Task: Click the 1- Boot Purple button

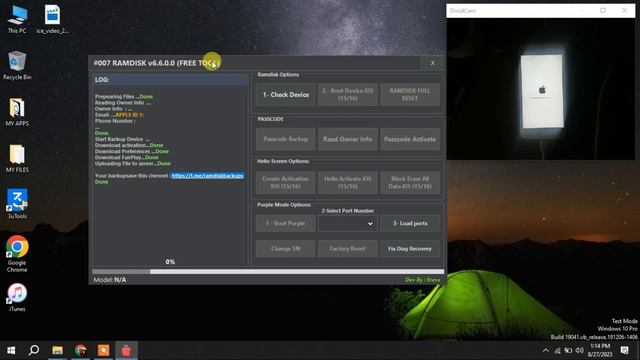Action: pyautogui.click(x=286, y=224)
